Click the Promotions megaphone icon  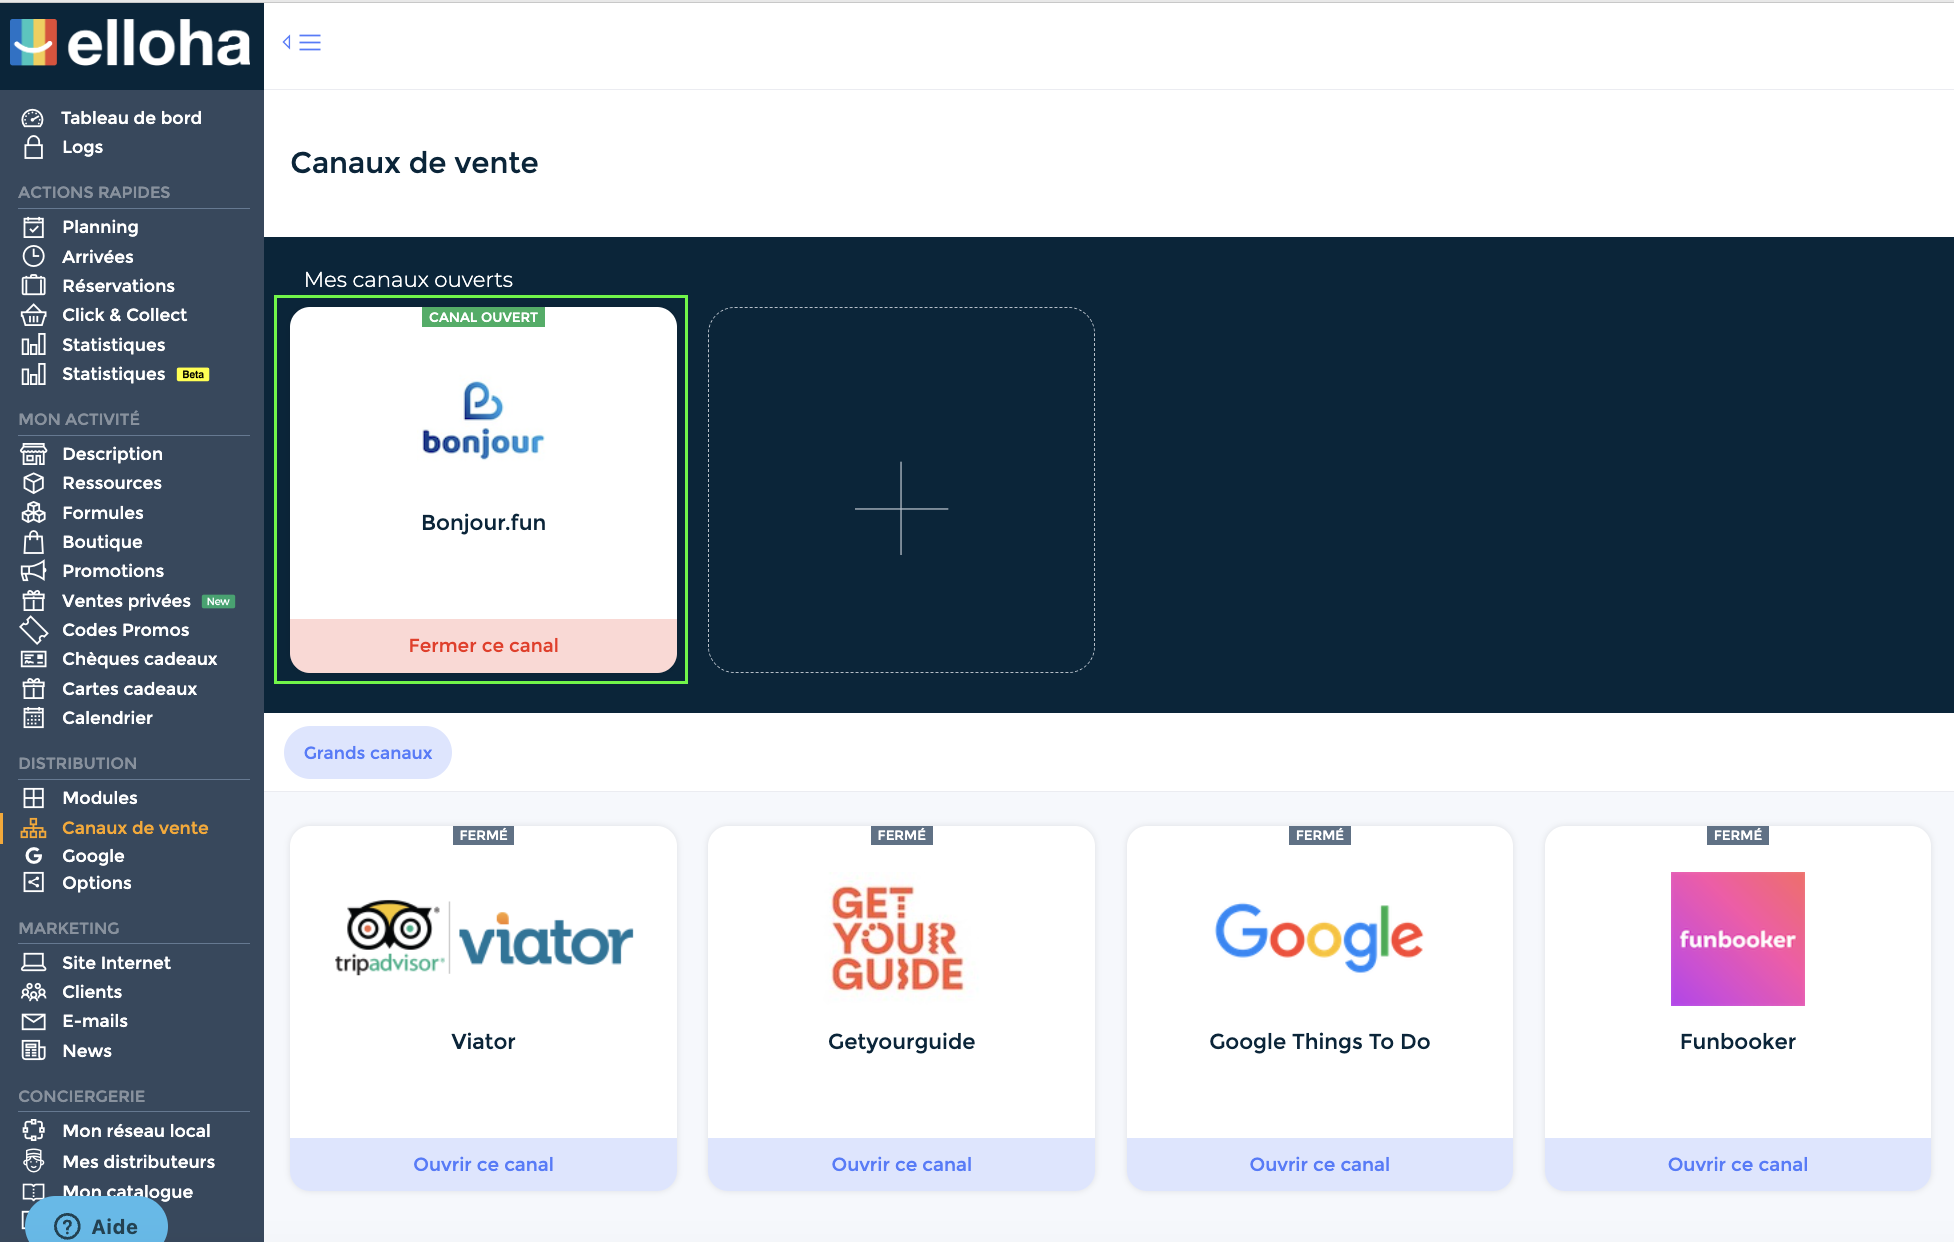pos(34,571)
